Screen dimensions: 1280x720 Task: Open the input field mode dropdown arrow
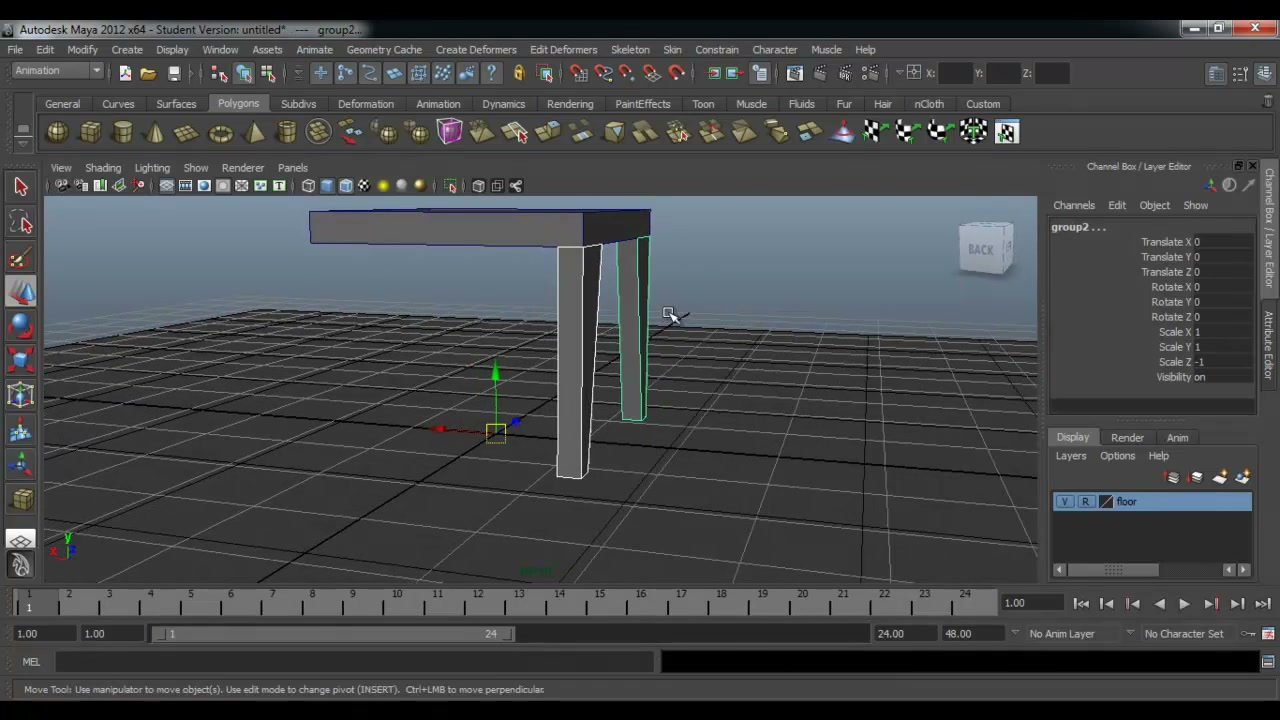pyautogui.click(x=899, y=73)
